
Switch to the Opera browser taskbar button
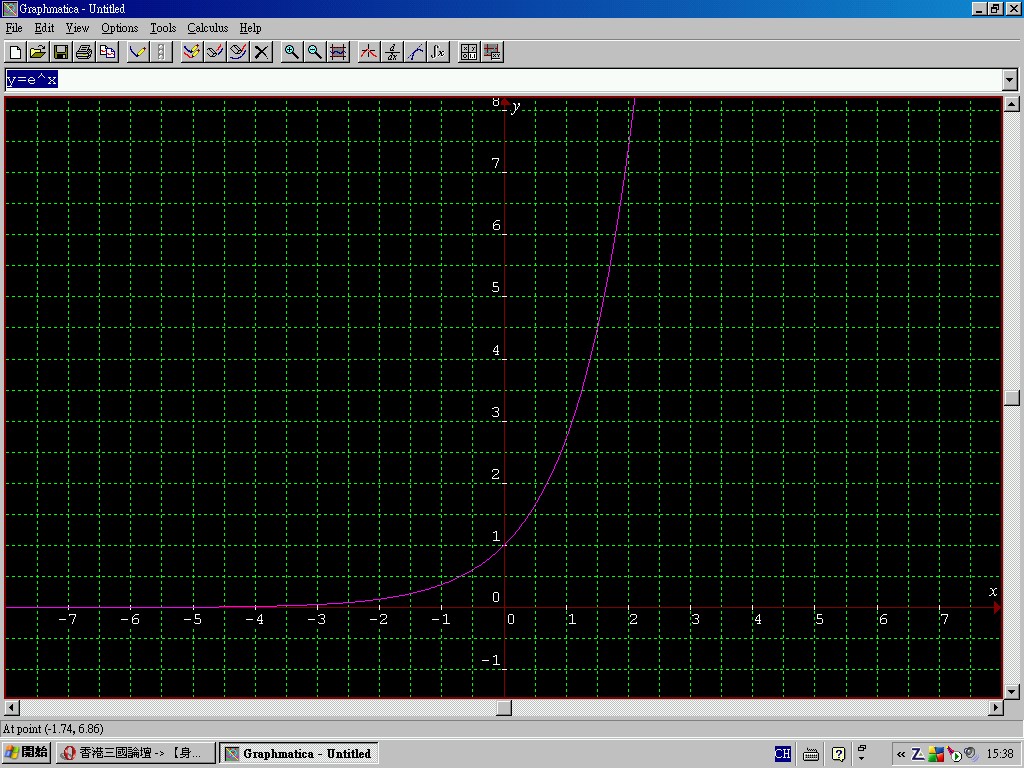pyautogui.click(x=135, y=753)
